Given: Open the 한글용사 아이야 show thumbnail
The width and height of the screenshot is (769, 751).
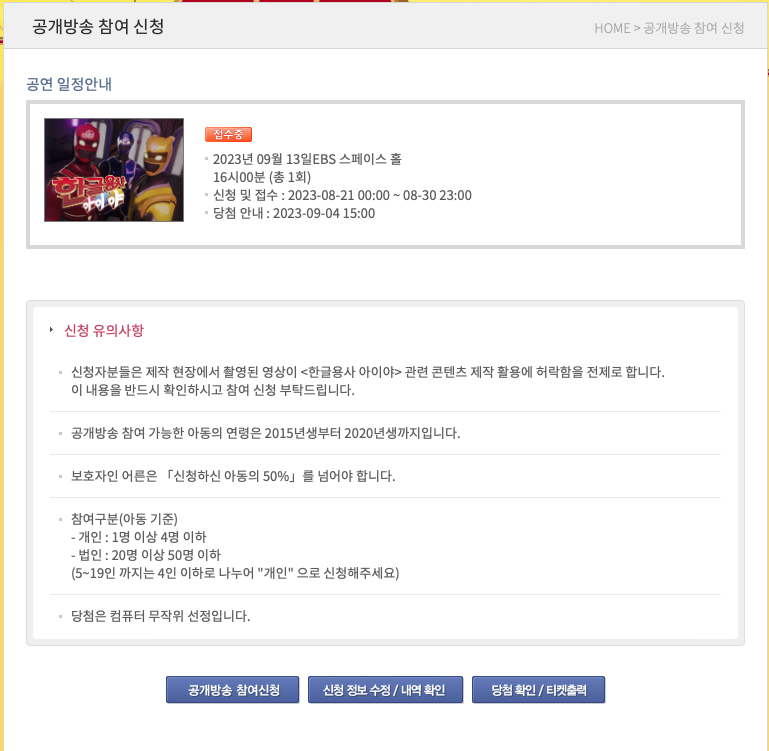Looking at the screenshot, I should pyautogui.click(x=114, y=170).
